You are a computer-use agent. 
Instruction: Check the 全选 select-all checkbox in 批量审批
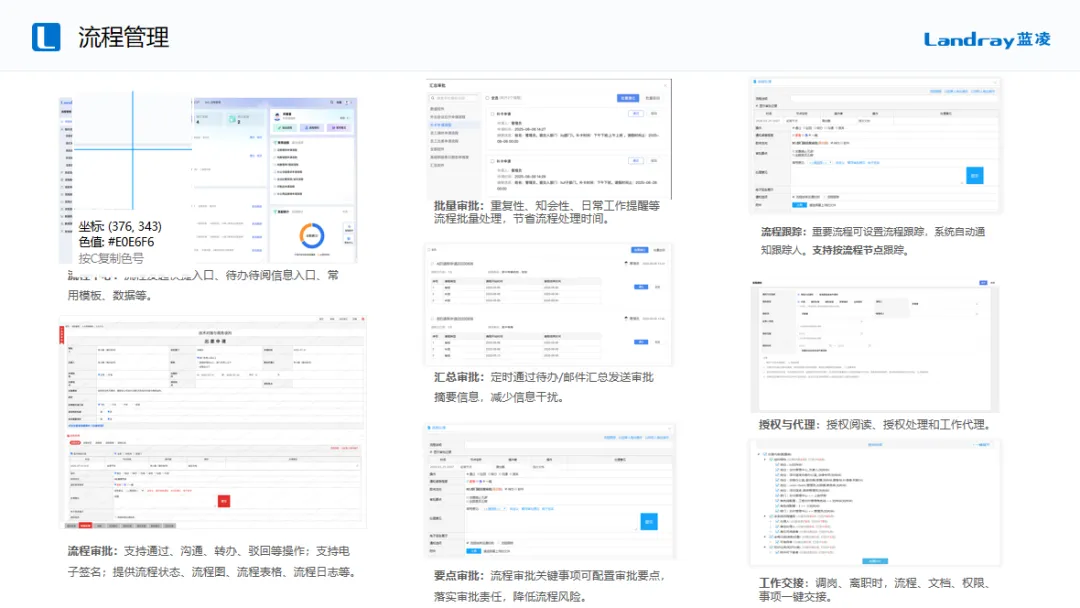pos(487,98)
